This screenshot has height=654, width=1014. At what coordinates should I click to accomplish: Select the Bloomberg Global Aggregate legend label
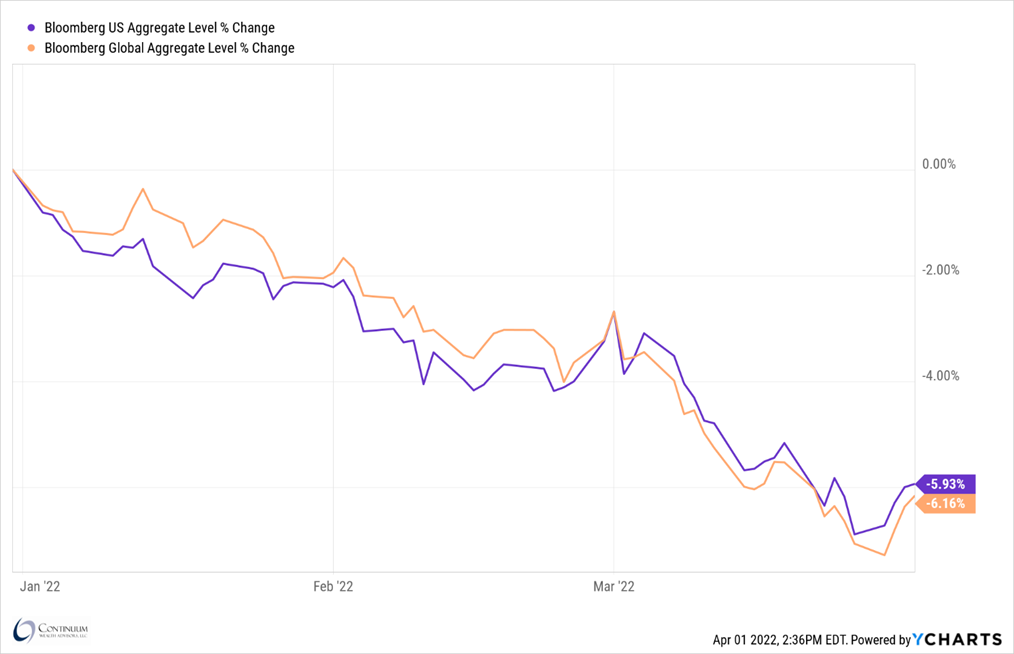[169, 47]
